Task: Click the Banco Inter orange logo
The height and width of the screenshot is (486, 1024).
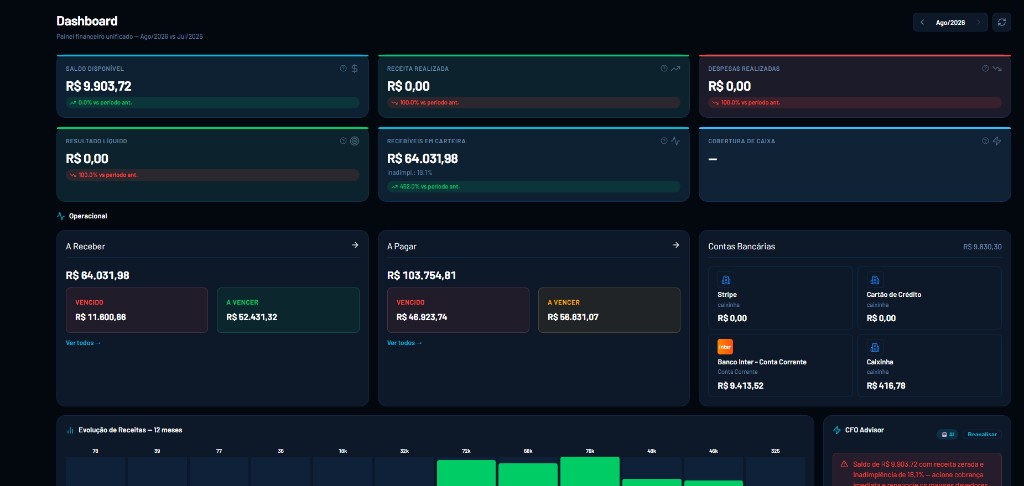Action: point(725,346)
